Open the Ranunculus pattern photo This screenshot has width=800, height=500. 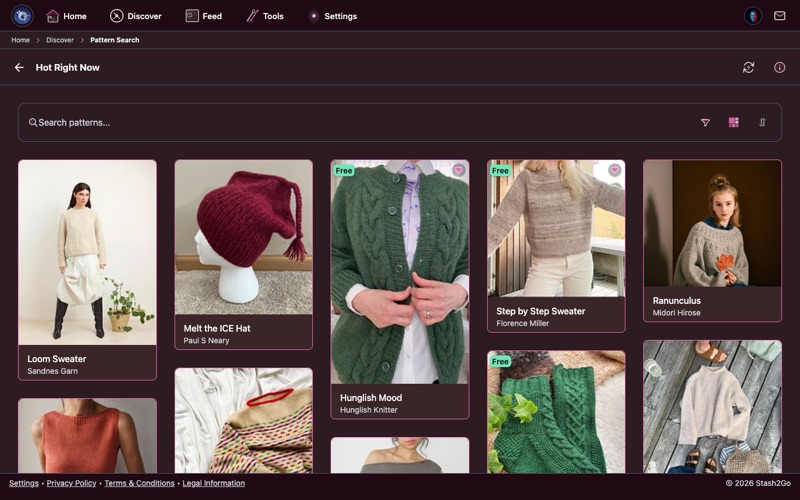[712, 223]
